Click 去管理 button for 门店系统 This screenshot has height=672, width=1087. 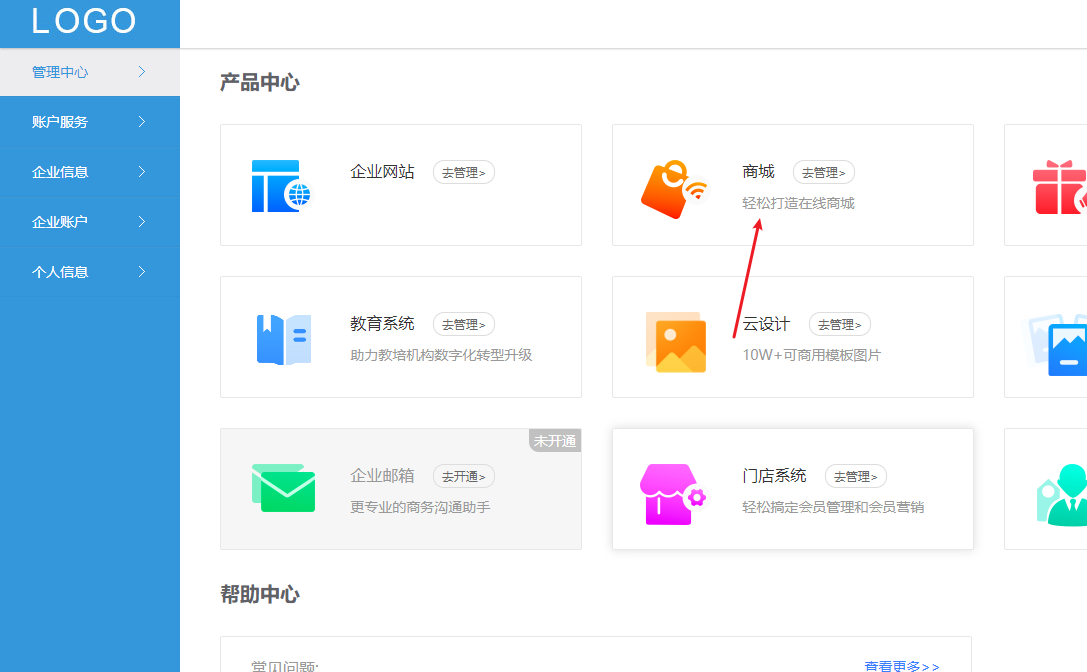tap(856, 476)
